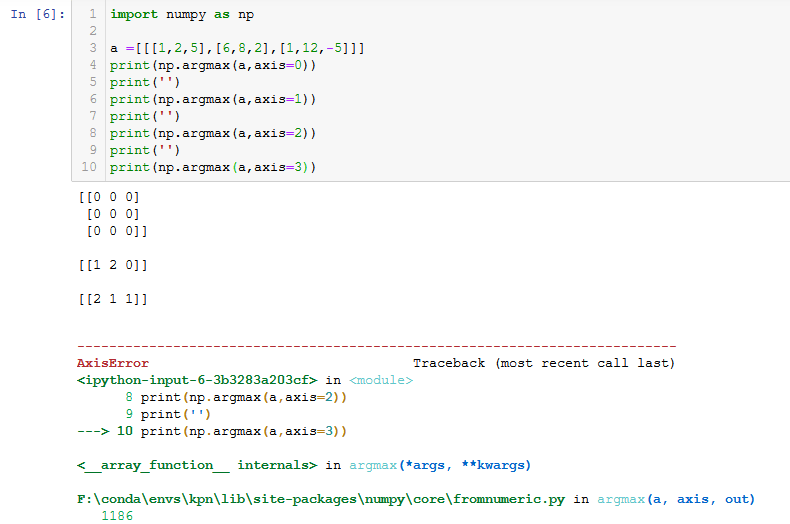Click the line number 1186 in traceback

click(117, 516)
